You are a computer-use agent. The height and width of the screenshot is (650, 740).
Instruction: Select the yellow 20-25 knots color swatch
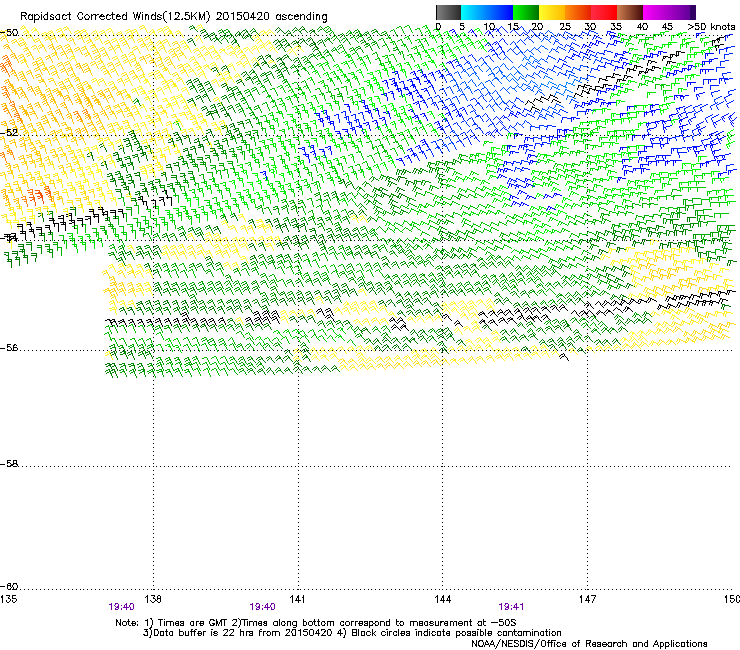pyautogui.click(x=552, y=12)
